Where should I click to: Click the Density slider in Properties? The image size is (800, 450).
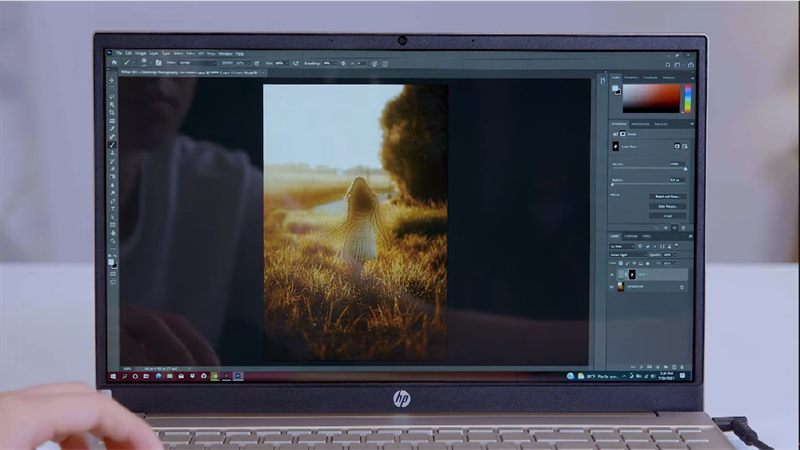pos(649,168)
